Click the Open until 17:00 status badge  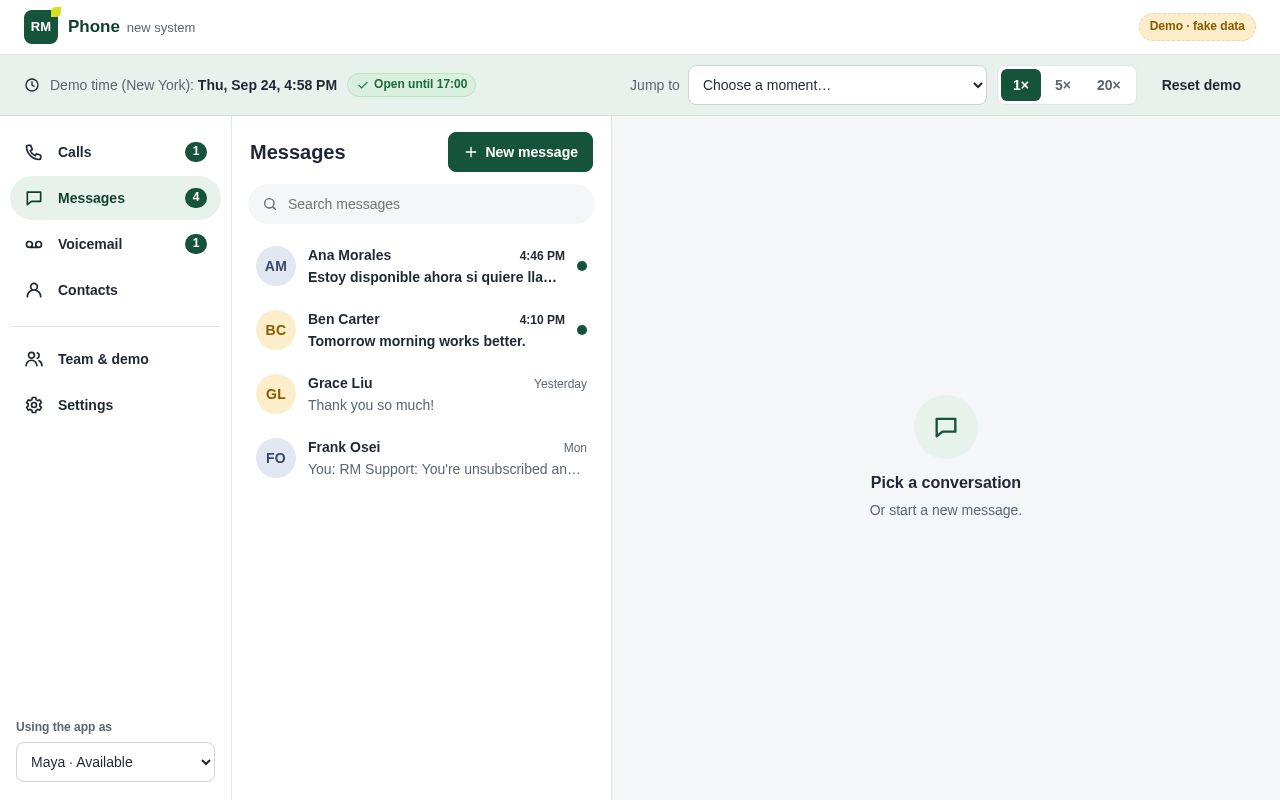pos(411,85)
